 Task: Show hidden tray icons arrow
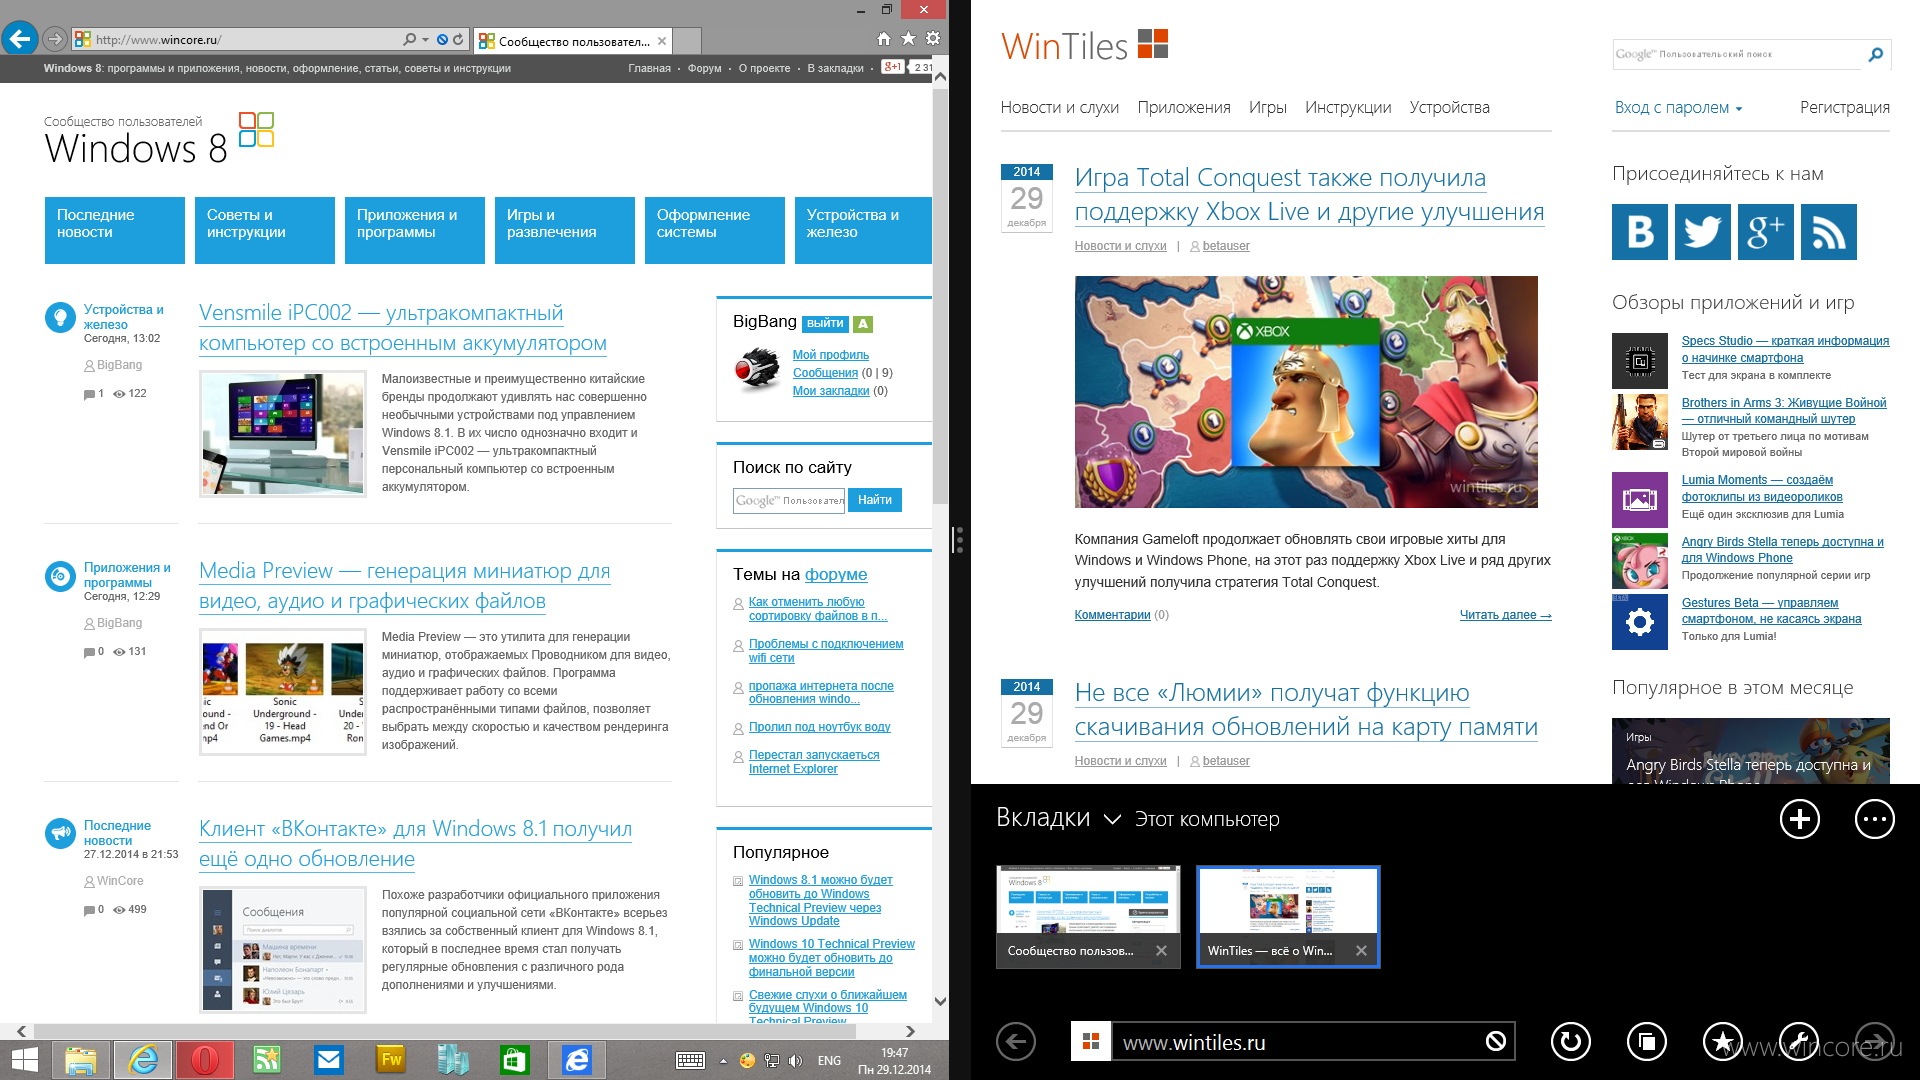[x=723, y=1061]
